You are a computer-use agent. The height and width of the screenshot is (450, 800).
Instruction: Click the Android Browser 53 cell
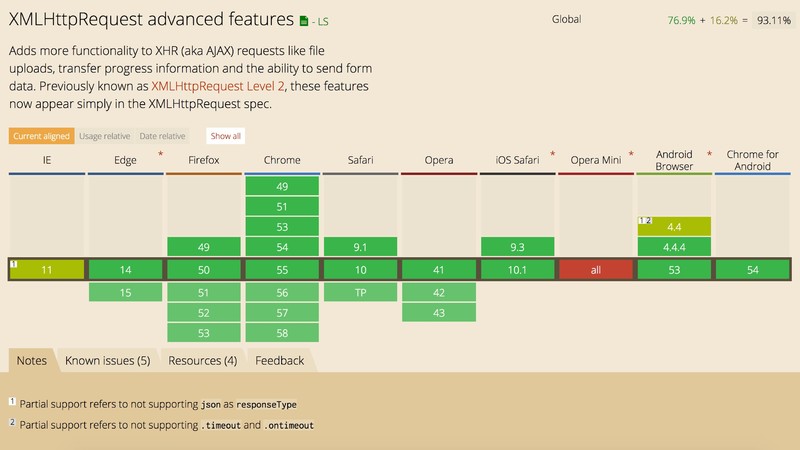[674, 269]
